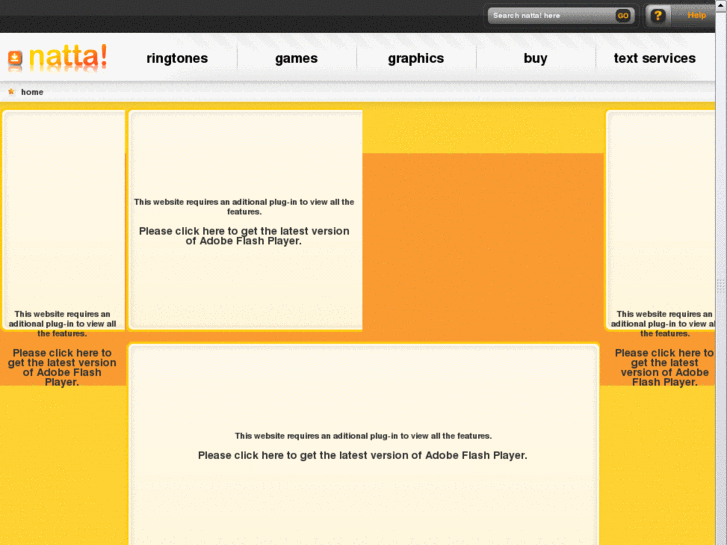Focus the 'Search natta! here' field
This screenshot has width=727, height=545.
point(552,15)
